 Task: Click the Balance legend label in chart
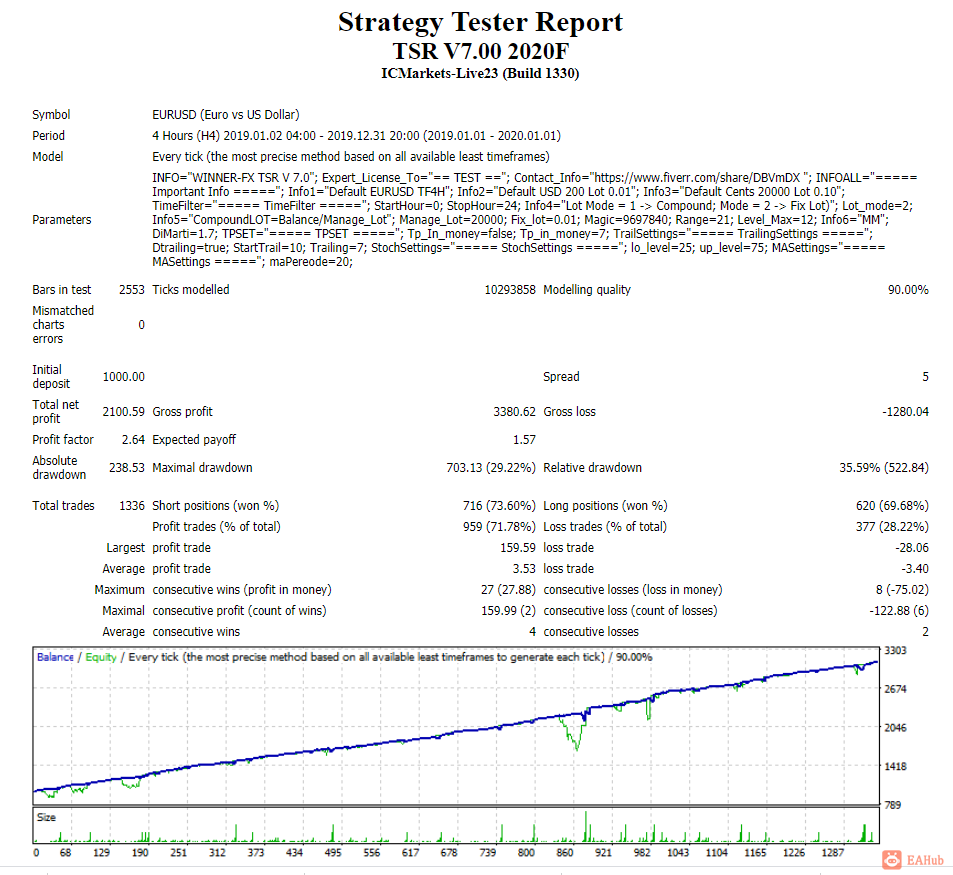point(55,657)
